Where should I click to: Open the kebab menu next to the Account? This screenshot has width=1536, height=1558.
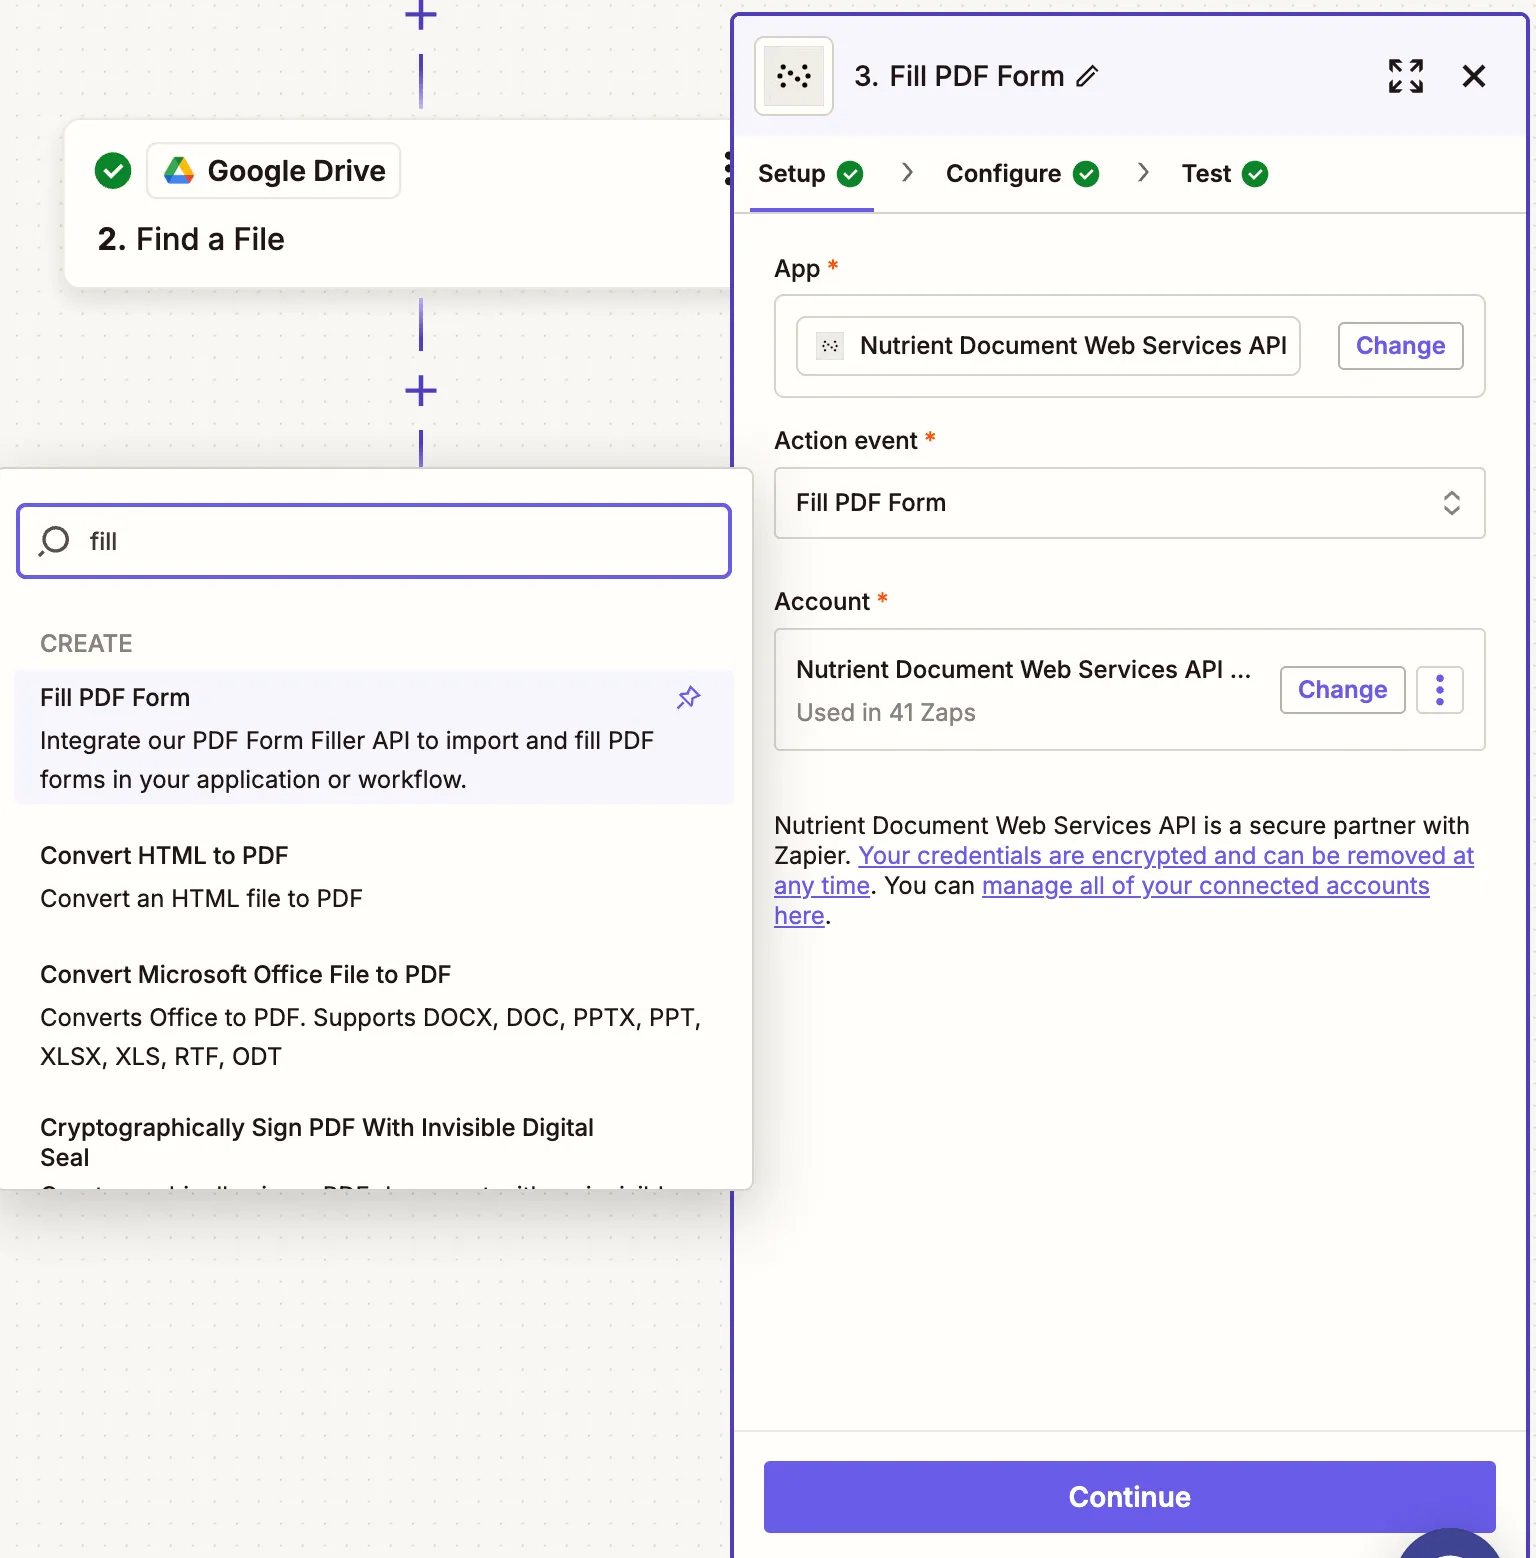click(1440, 689)
